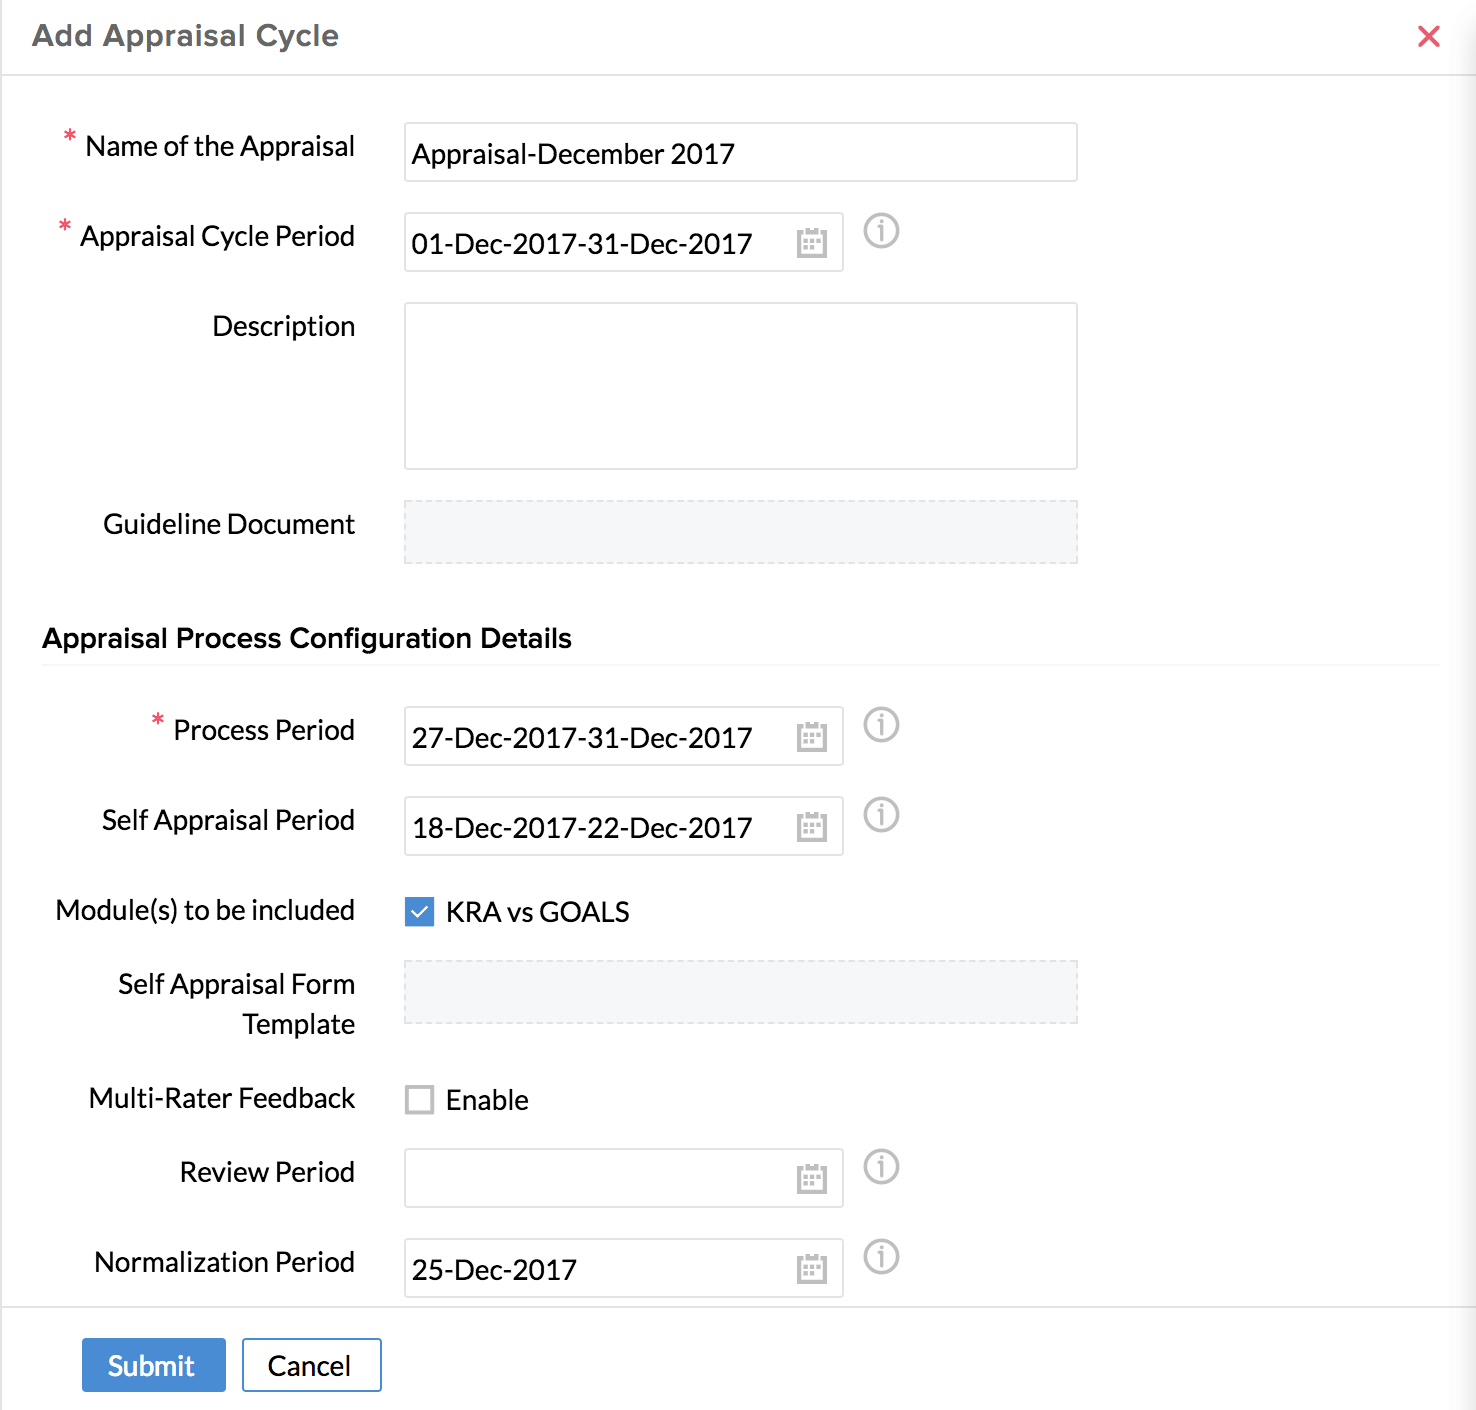
Task: Open calendar picker for Self Appraisal Period
Action: [811, 827]
